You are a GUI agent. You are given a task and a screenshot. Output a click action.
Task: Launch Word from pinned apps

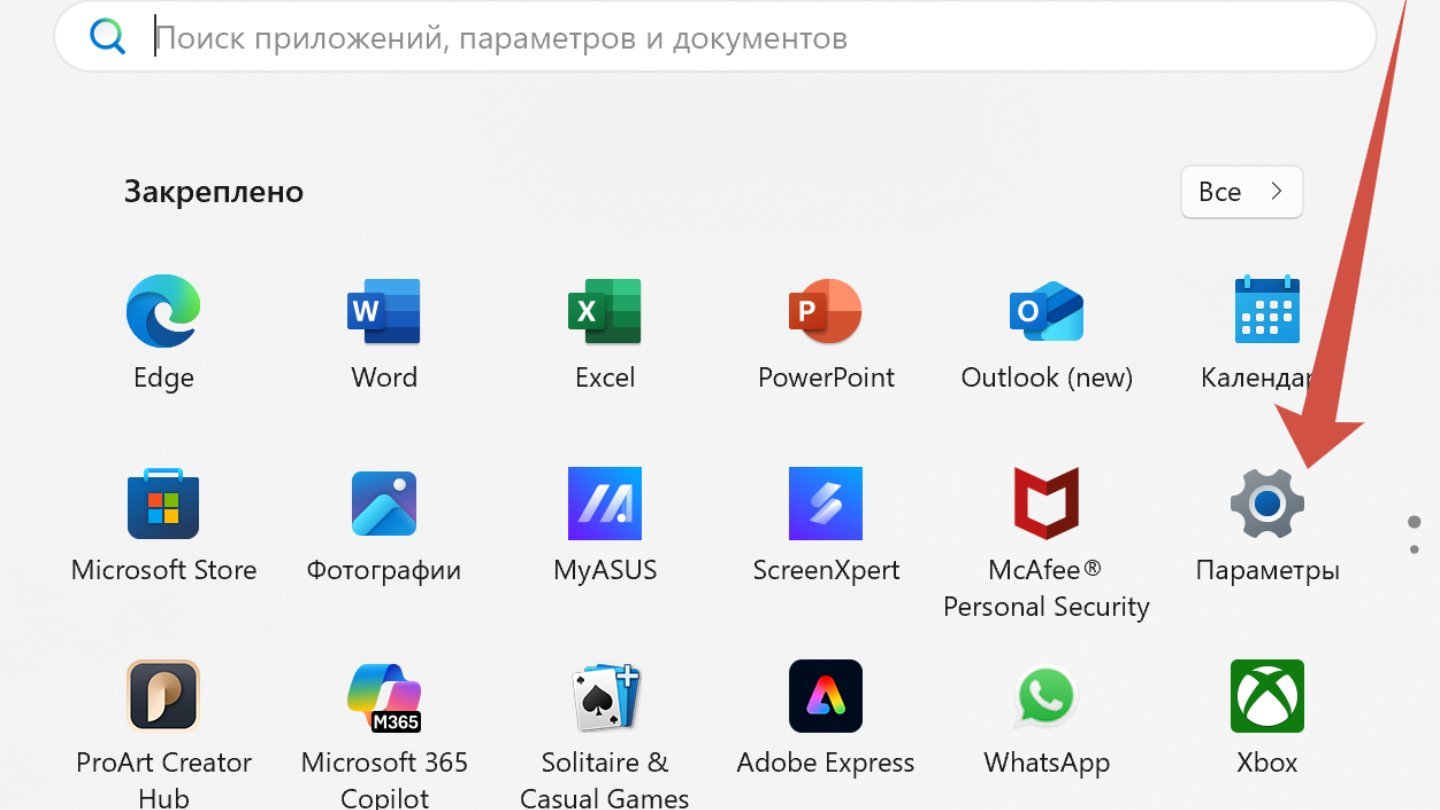384,311
